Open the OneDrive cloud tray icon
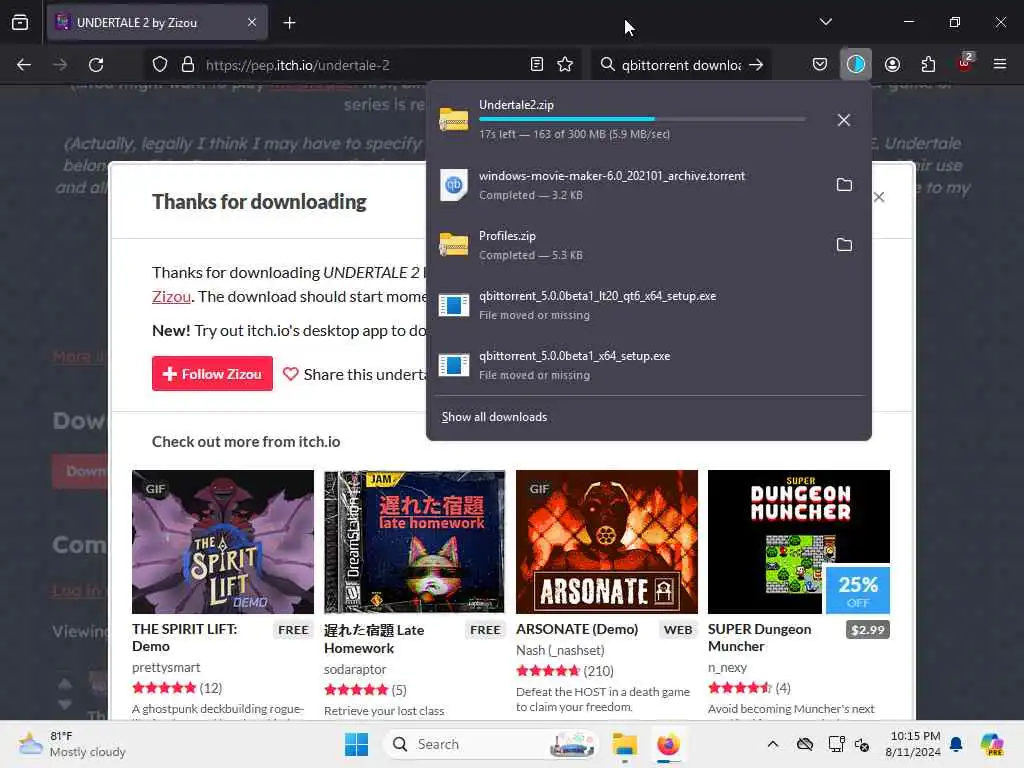 [x=805, y=744]
